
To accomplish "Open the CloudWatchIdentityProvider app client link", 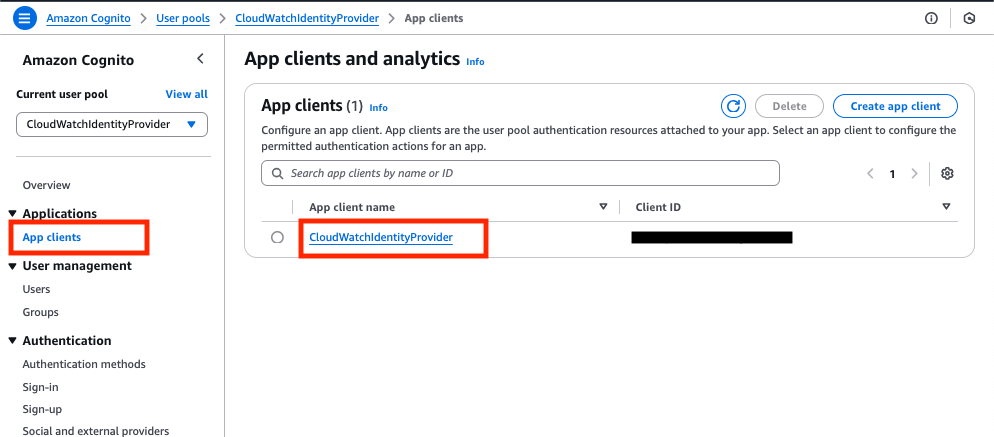I will click(381, 237).
